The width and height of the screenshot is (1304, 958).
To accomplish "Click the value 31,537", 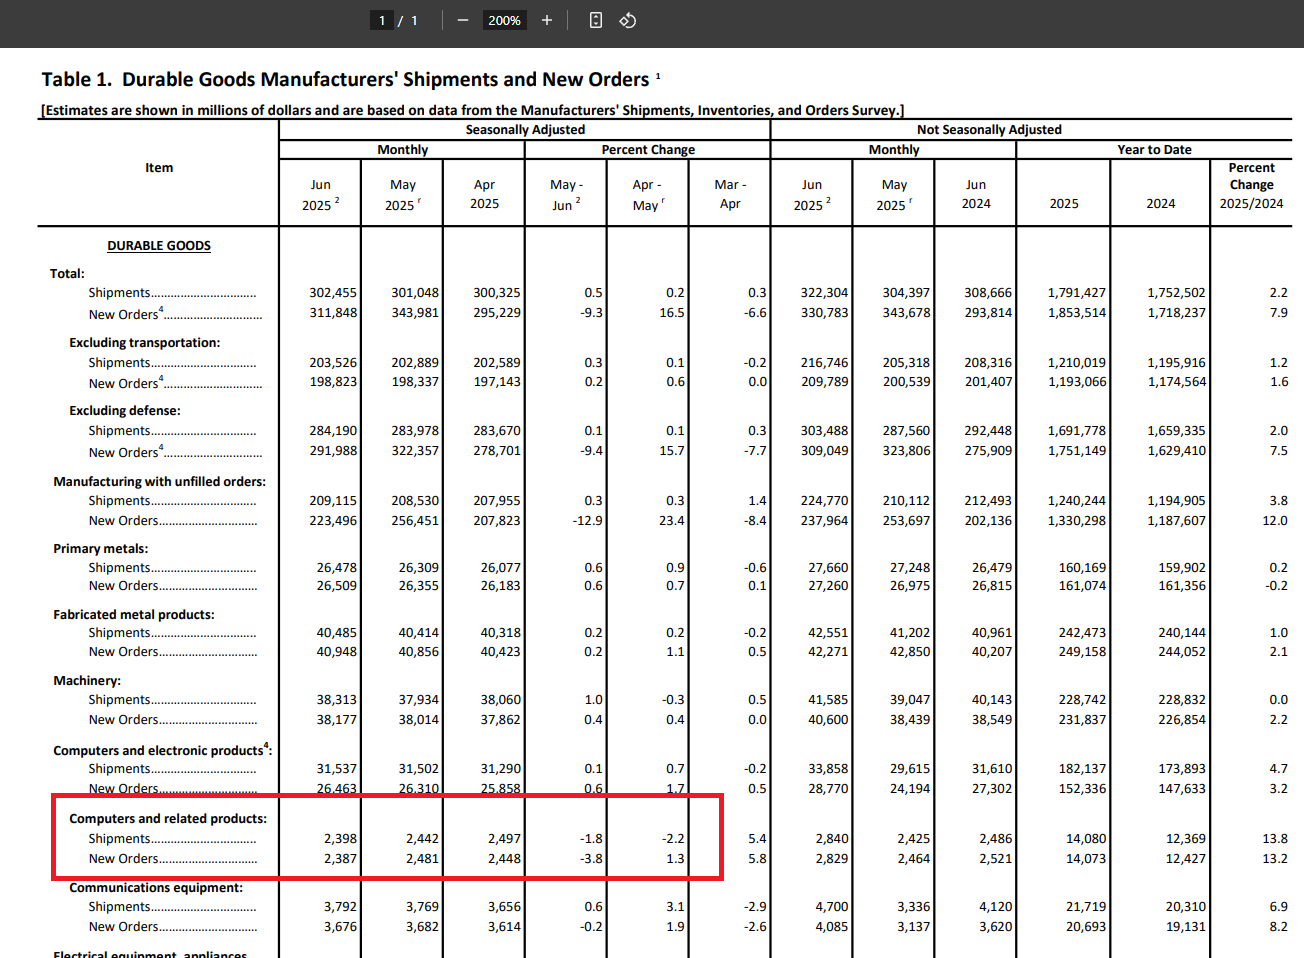I will click(x=337, y=769).
